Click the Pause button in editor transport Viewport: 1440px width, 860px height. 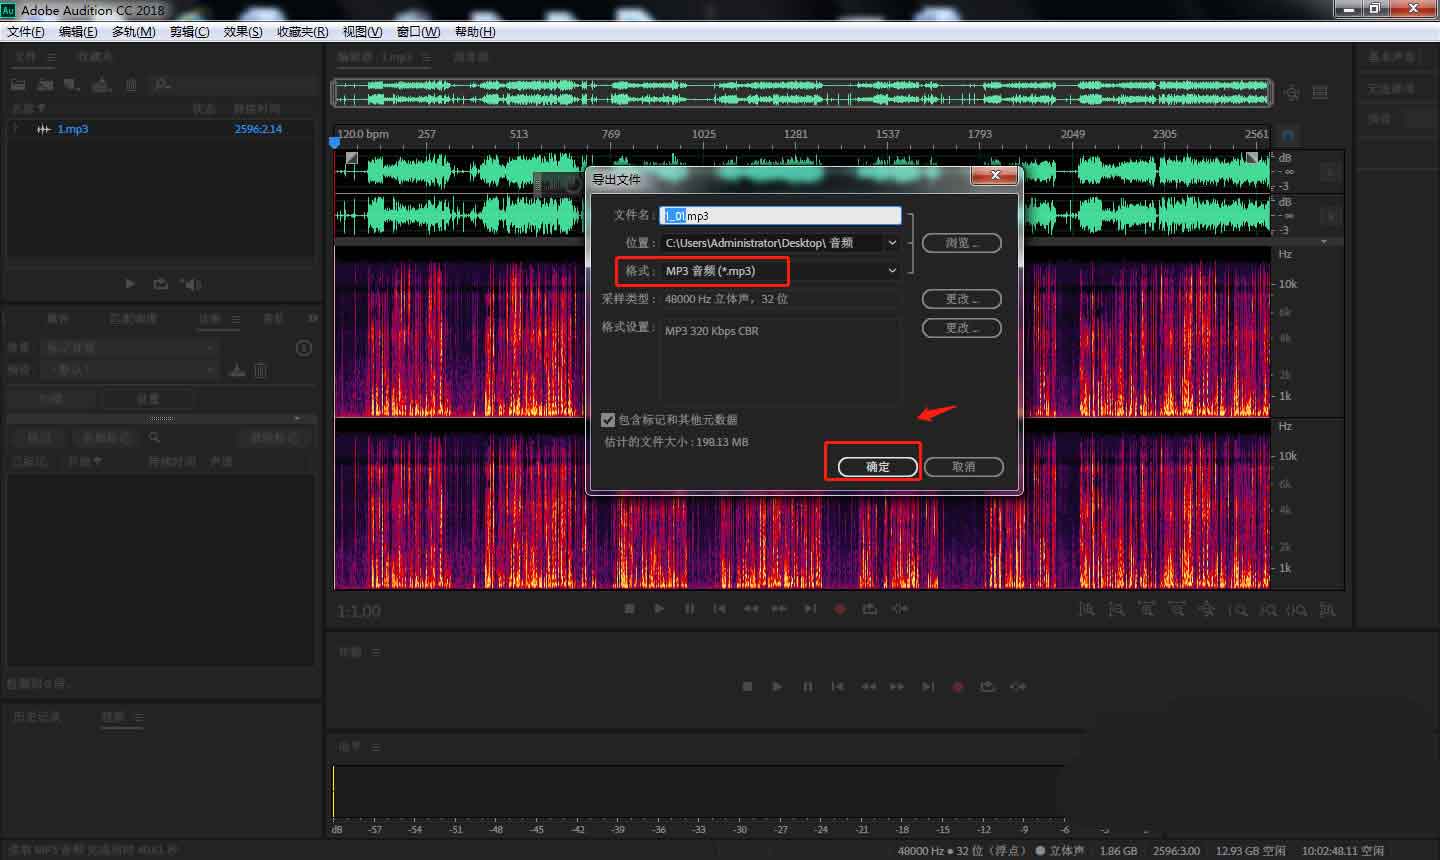tap(689, 609)
